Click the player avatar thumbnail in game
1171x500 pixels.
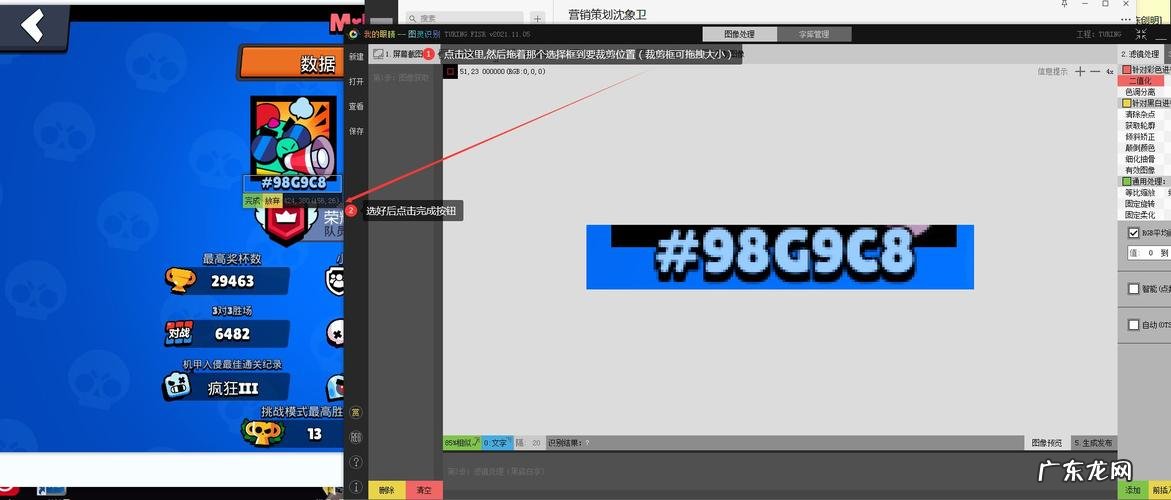[x=293, y=136]
